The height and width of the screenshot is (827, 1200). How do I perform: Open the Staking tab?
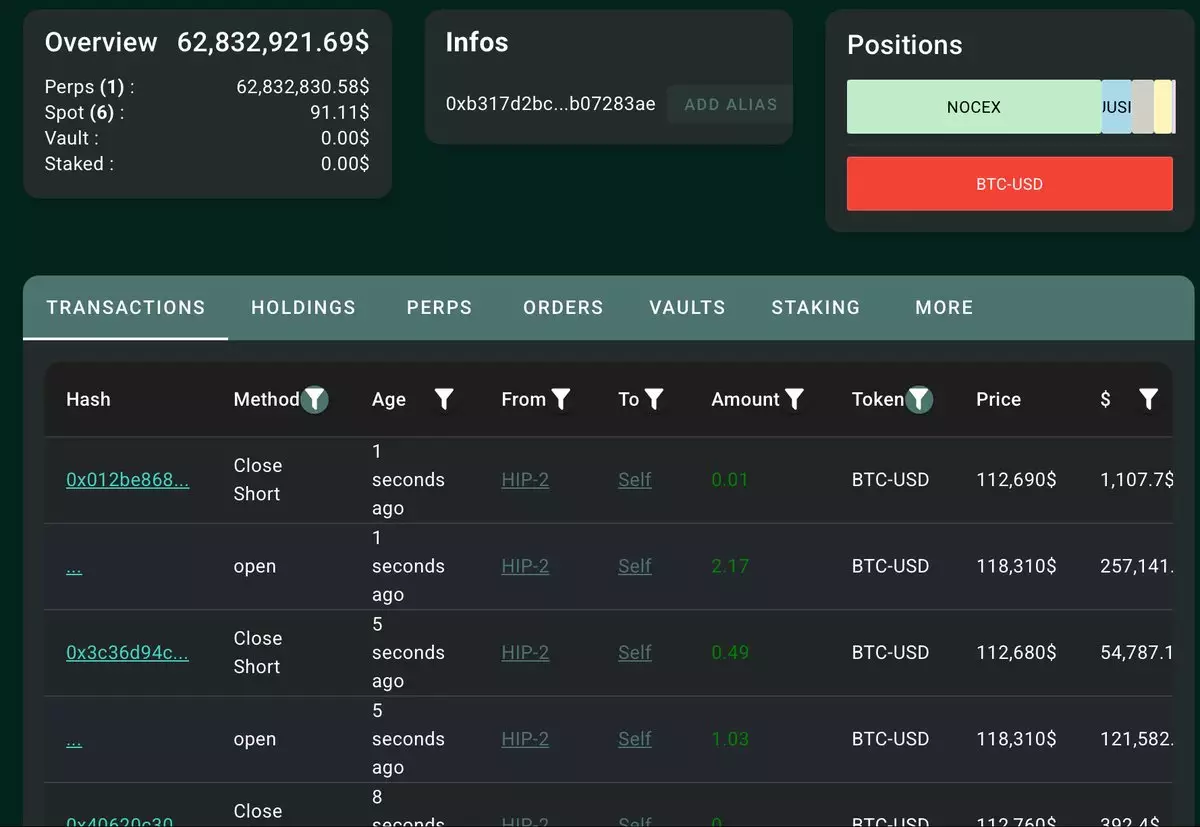(815, 308)
